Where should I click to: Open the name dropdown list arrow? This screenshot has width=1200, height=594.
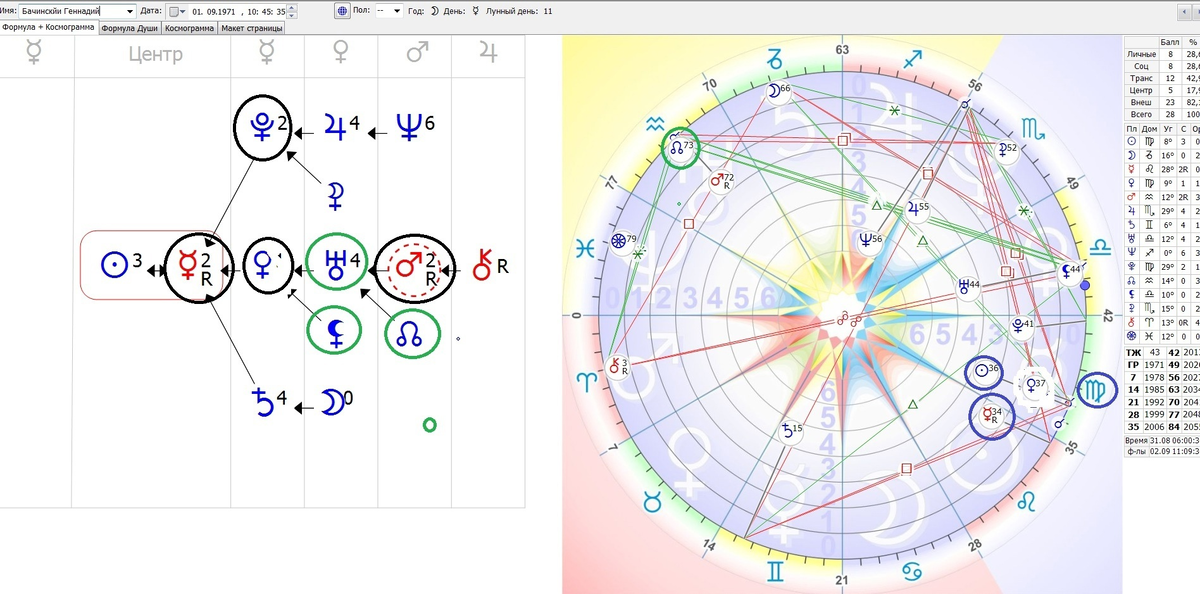pos(129,11)
